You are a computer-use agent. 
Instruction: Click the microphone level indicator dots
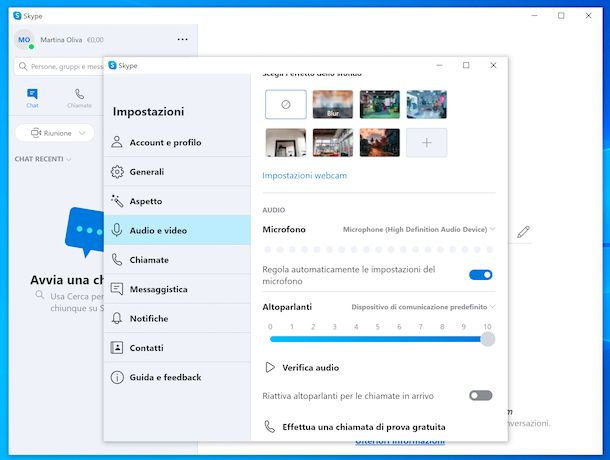coord(379,249)
